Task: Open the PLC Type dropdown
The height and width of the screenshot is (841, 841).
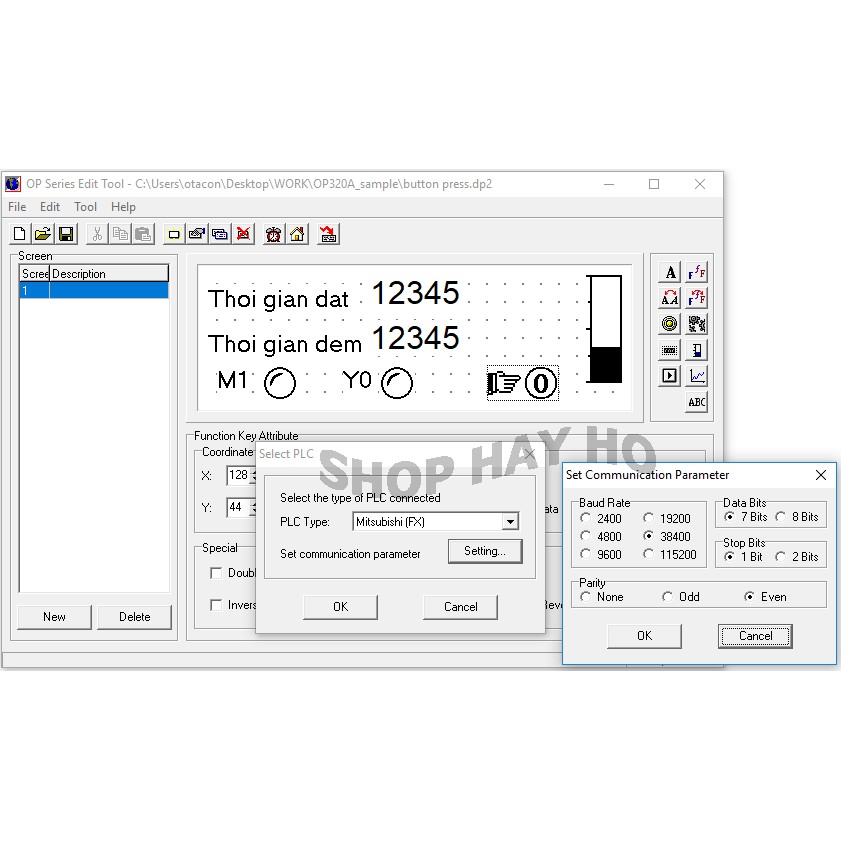Action: (510, 521)
